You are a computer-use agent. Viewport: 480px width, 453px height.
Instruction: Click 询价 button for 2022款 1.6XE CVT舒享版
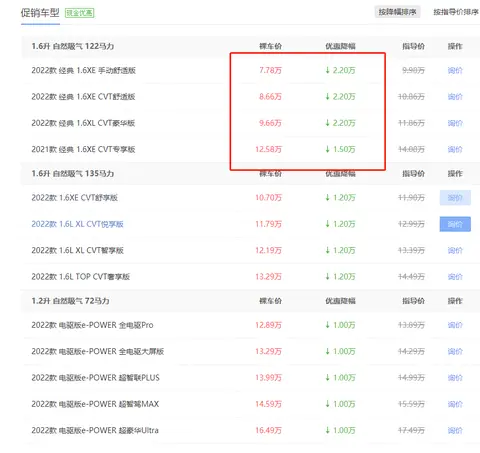pos(455,198)
